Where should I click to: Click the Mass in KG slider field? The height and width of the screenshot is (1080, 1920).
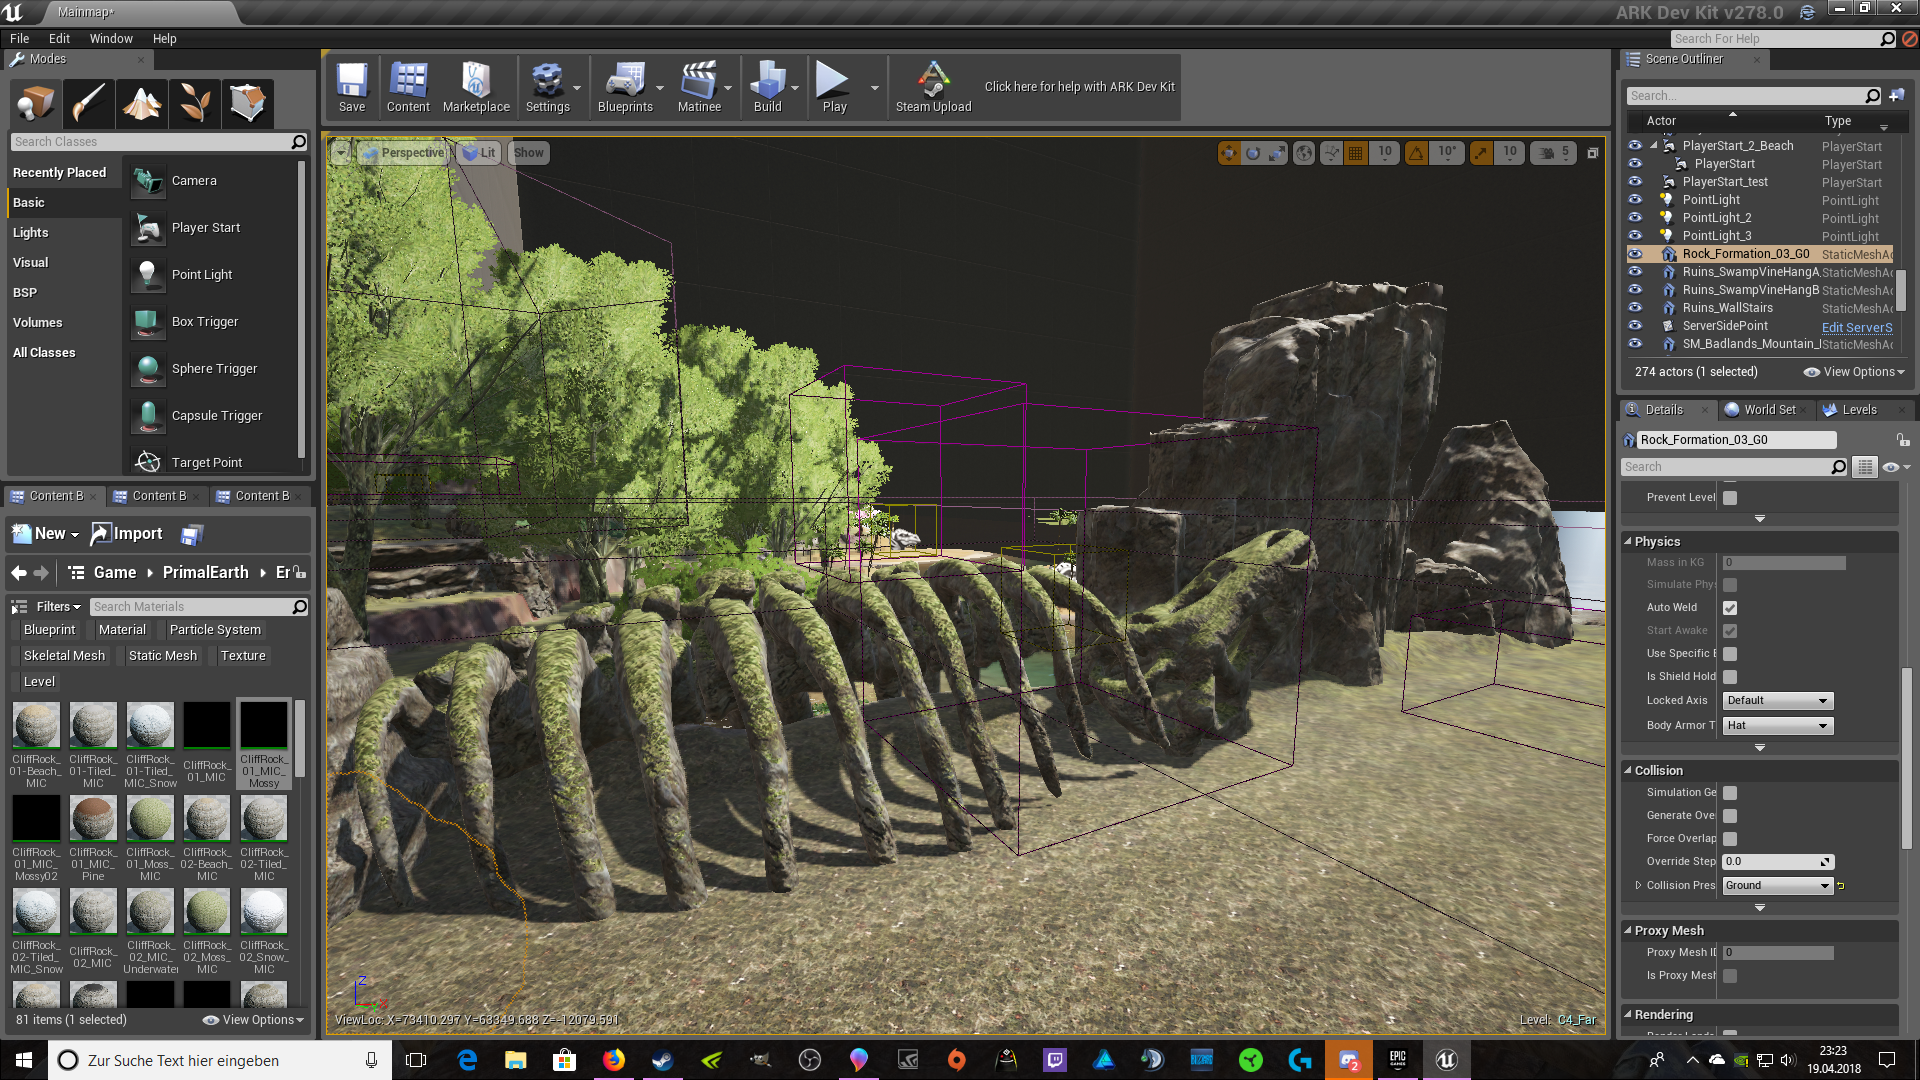[1784, 563]
